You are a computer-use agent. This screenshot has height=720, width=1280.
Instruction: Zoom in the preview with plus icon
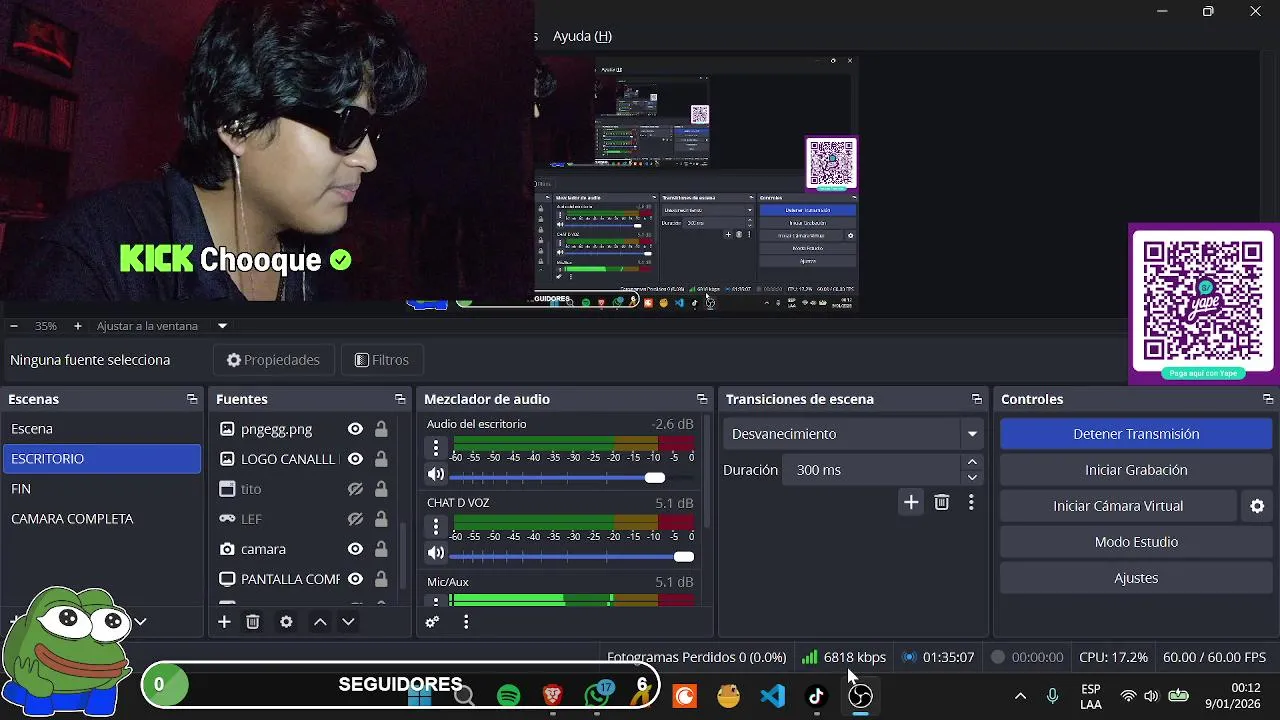pos(77,326)
